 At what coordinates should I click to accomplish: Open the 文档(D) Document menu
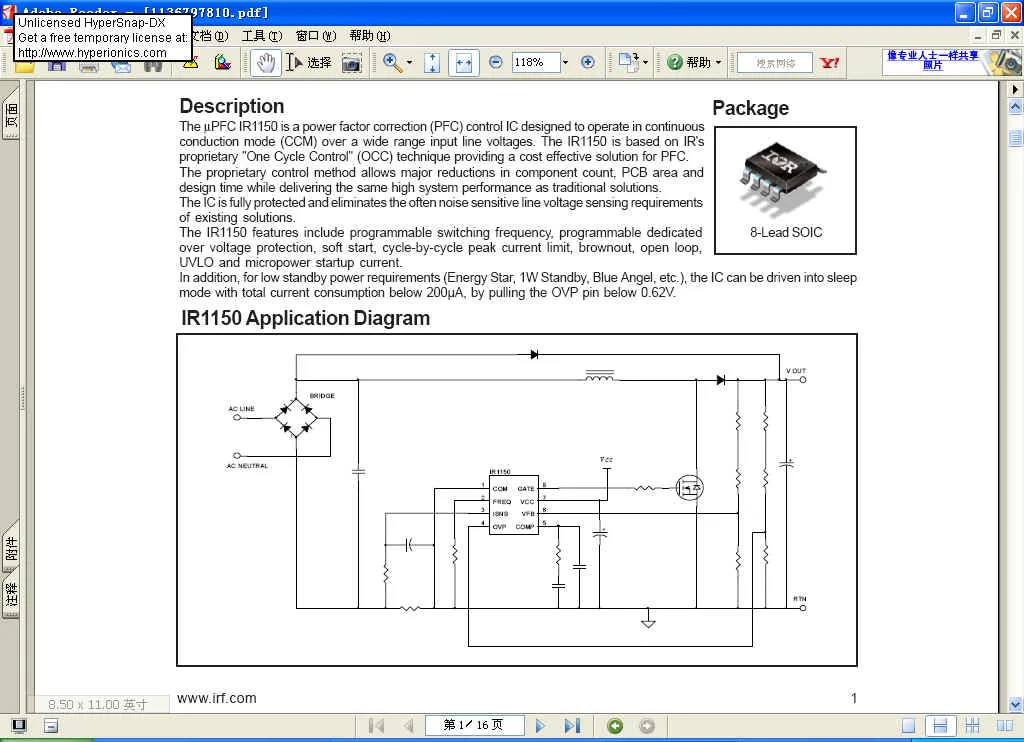coord(210,36)
